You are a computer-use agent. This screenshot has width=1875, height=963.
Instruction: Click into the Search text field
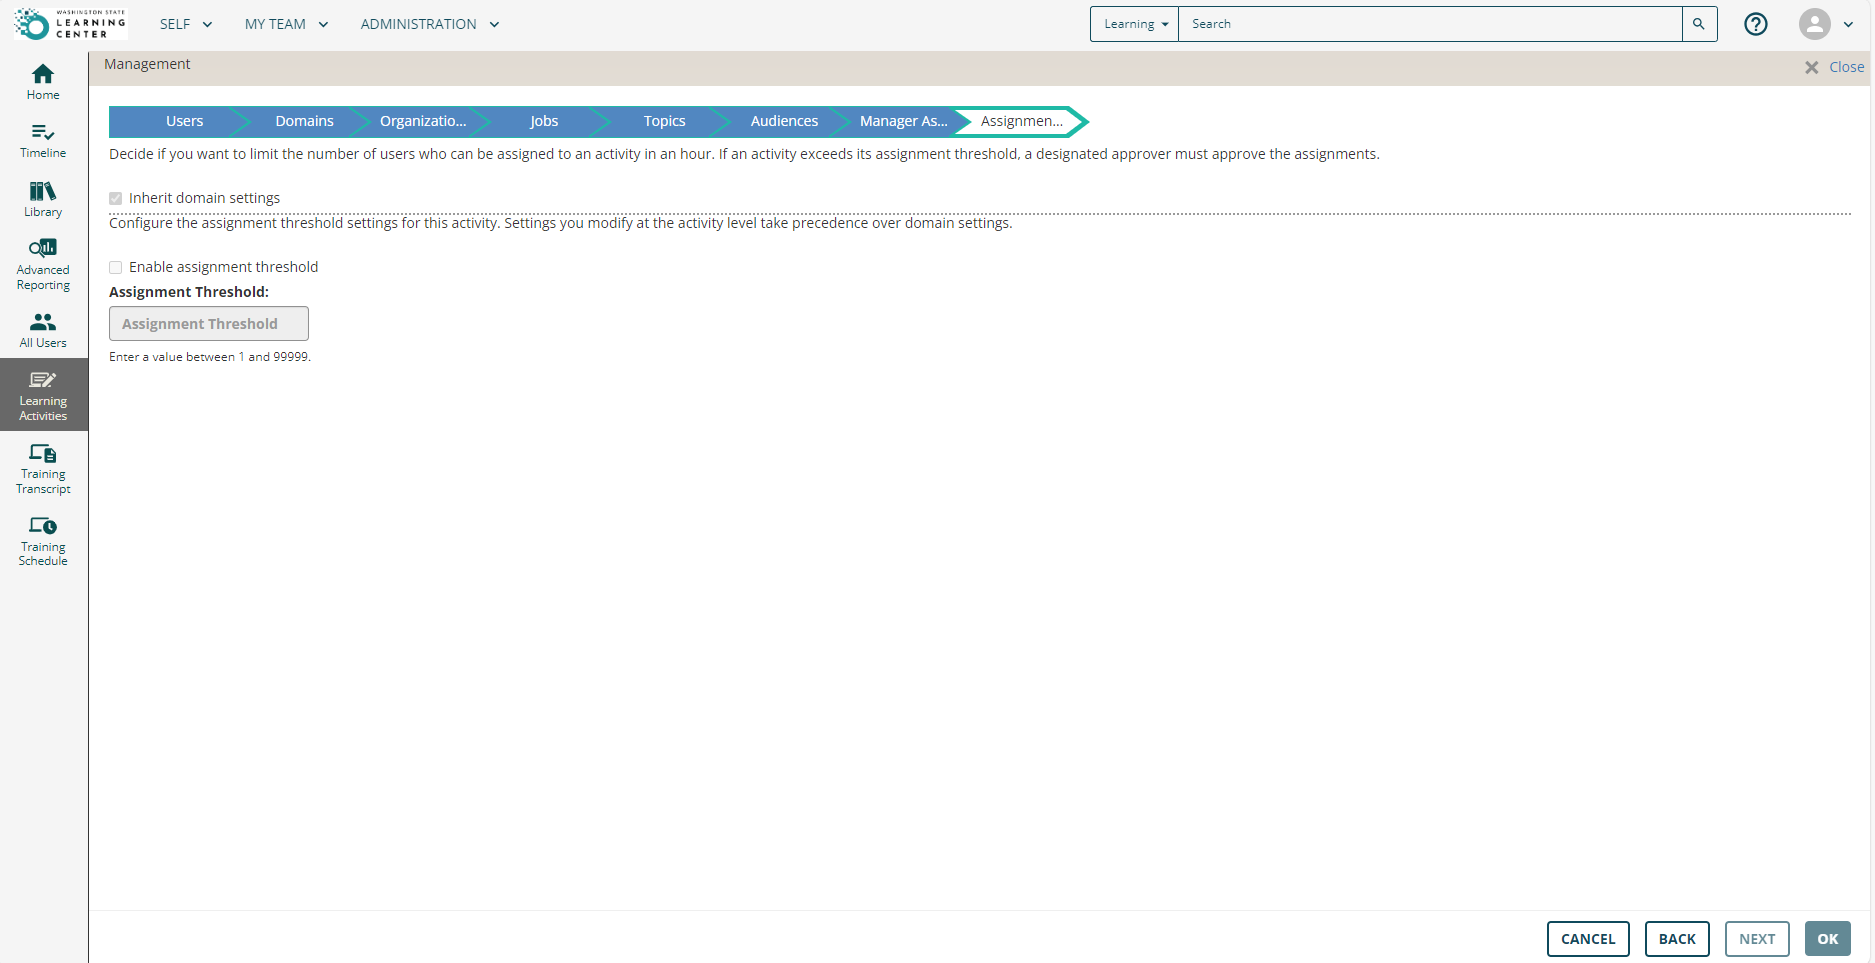1430,24
